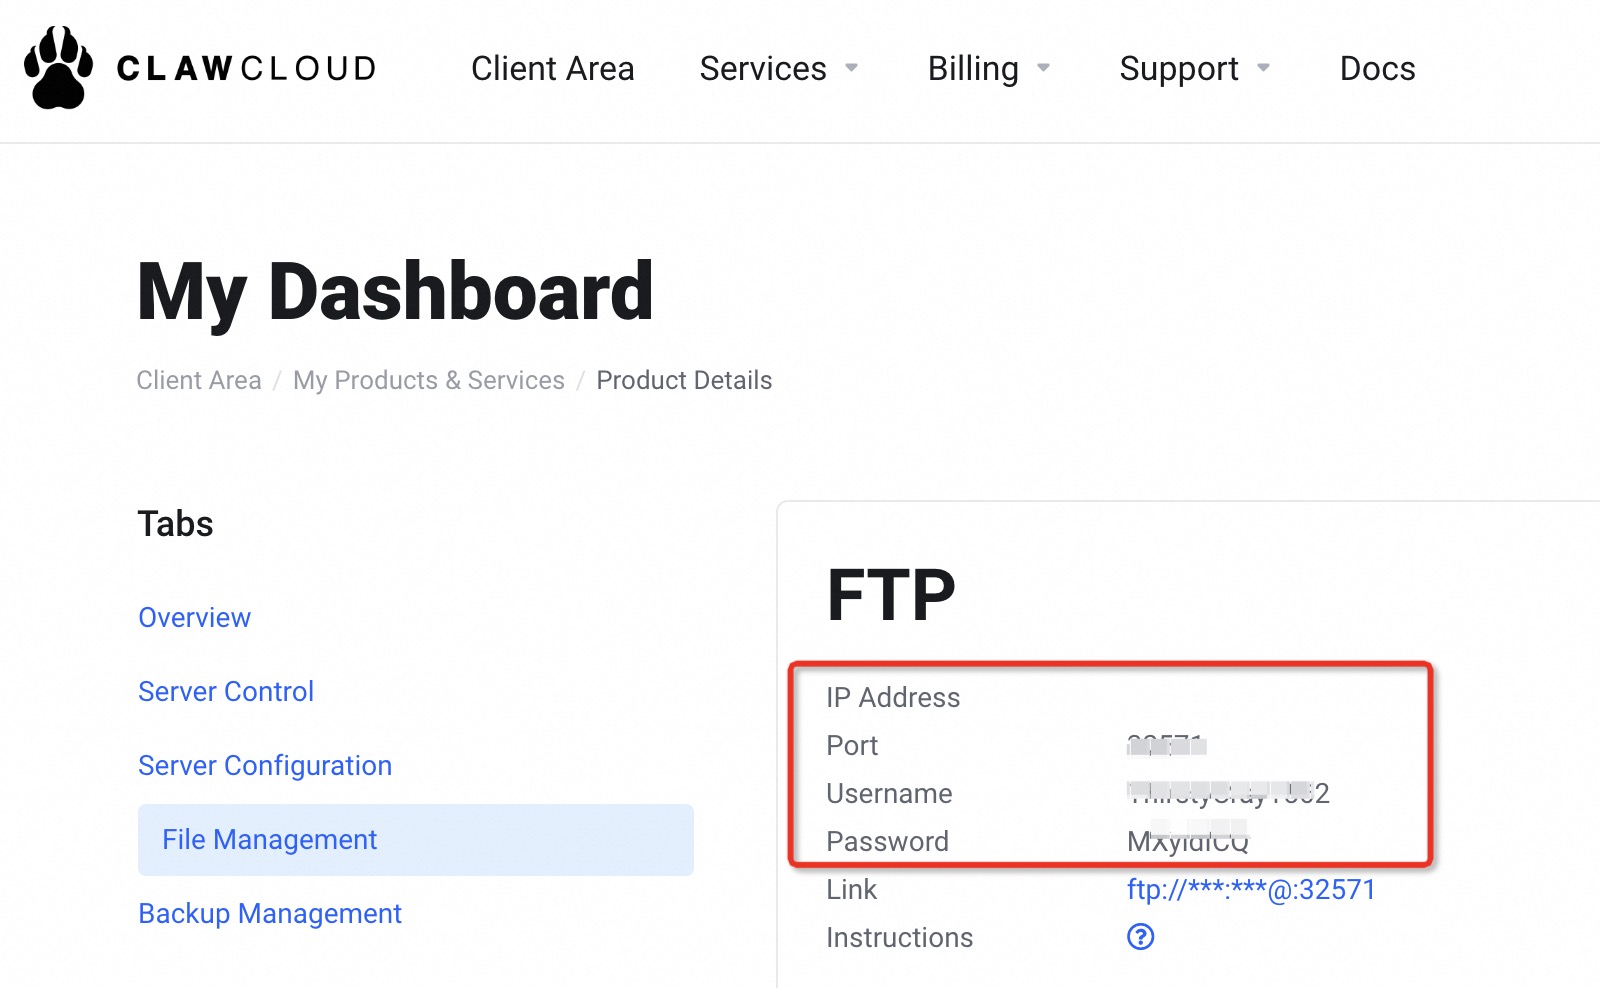Click the Product Details breadcrumb item

pyautogui.click(x=684, y=380)
